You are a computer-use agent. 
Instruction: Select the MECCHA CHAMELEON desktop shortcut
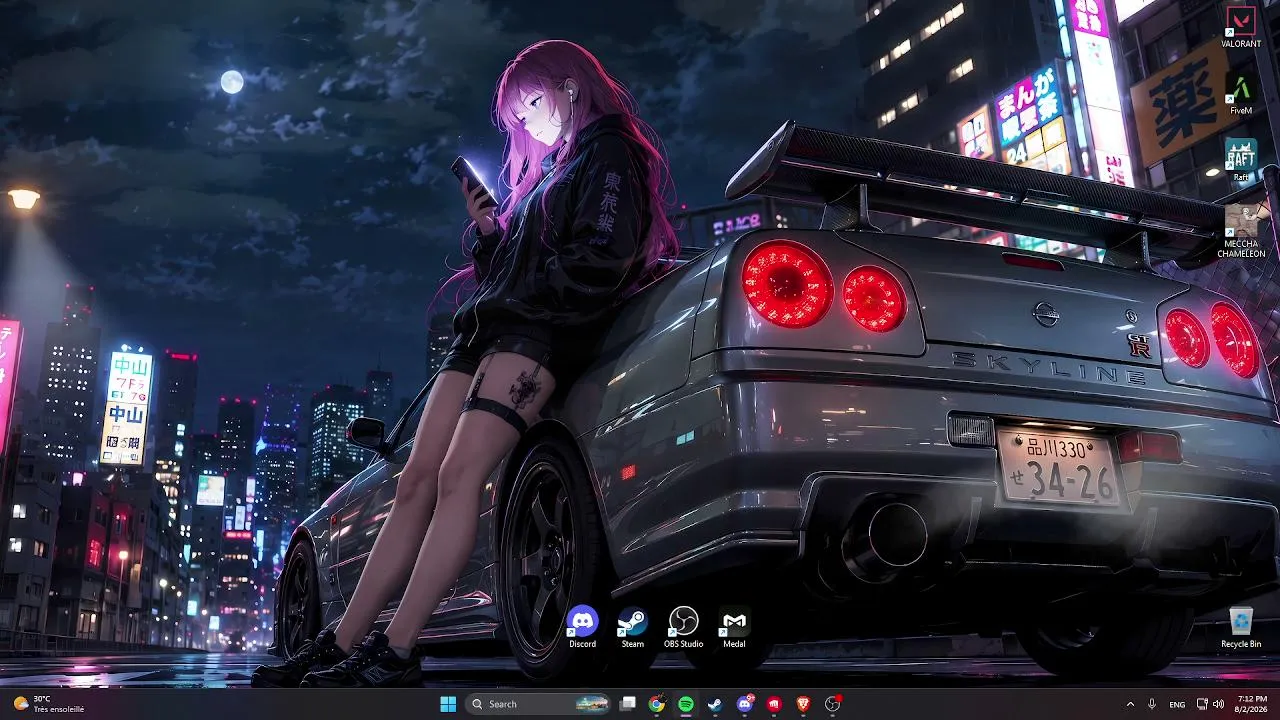click(1241, 232)
